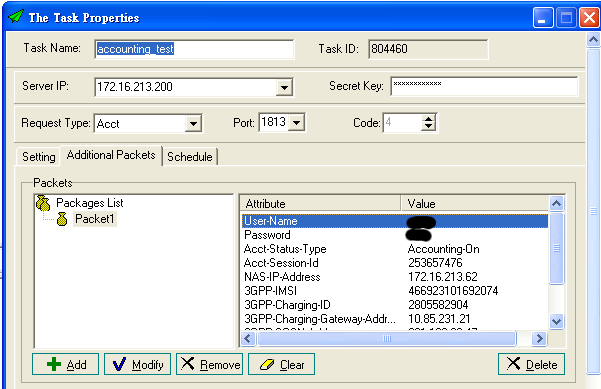Click the Packages List bag icon
Screen dimensions: 601x389
43,203
